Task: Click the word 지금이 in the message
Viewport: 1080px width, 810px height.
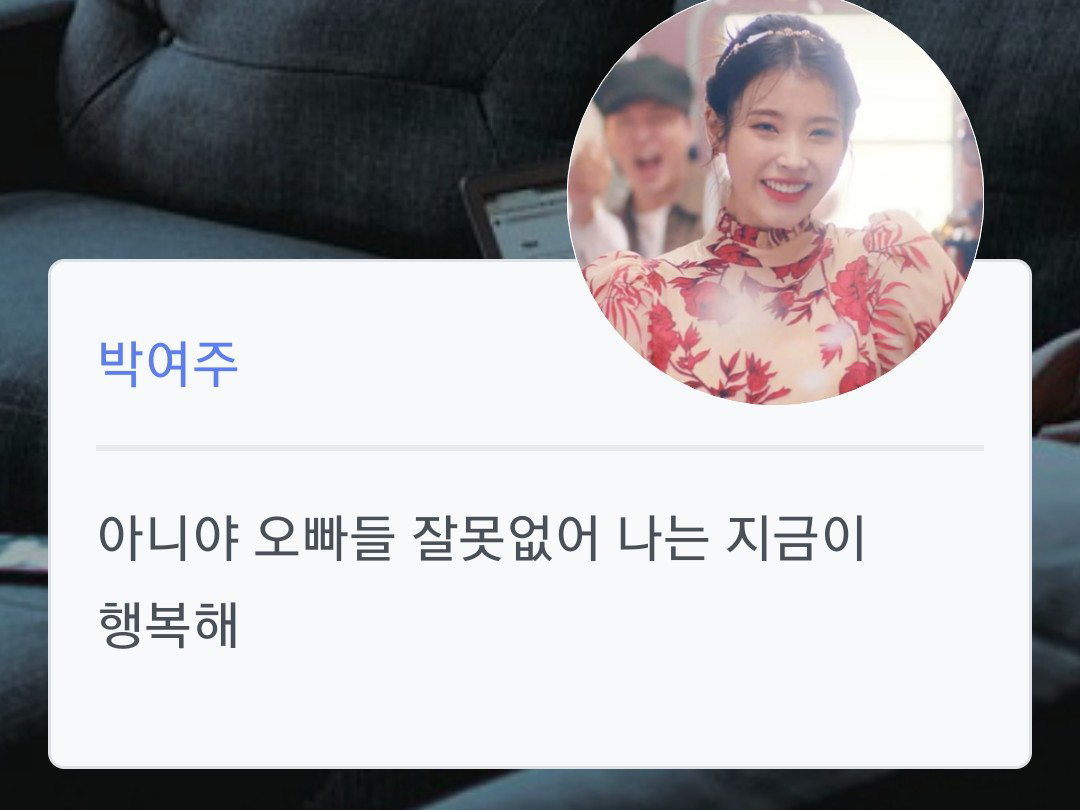Action: 795,538
